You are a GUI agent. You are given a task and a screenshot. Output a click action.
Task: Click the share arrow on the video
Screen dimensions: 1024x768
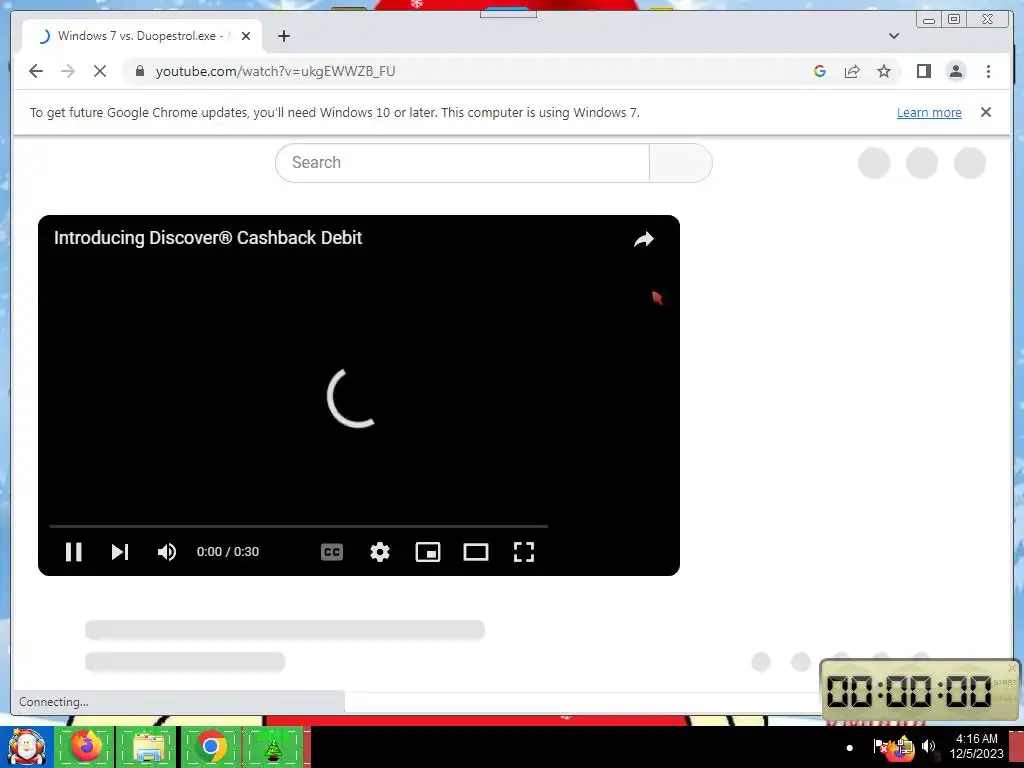(644, 239)
